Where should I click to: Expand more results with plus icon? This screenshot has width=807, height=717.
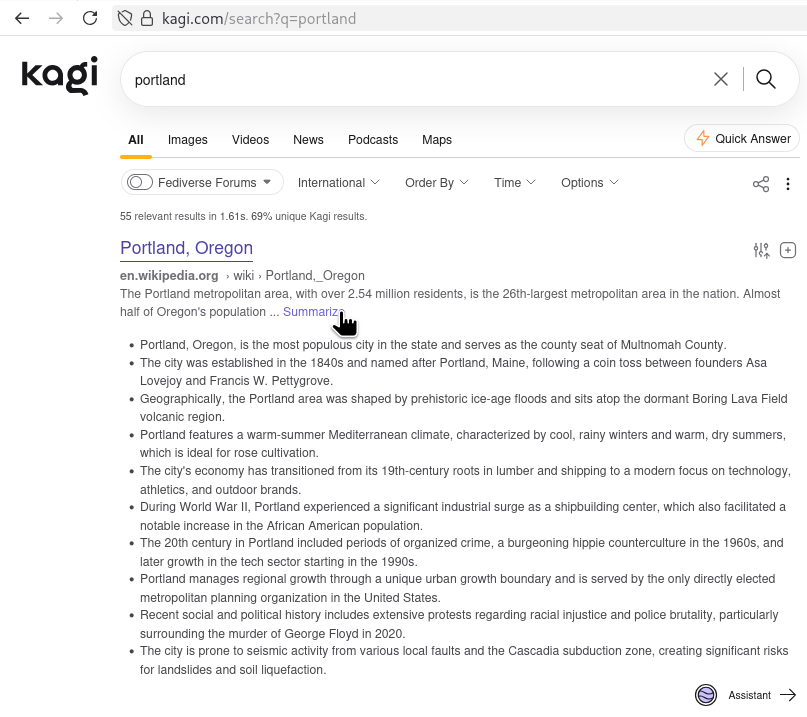(x=787, y=250)
